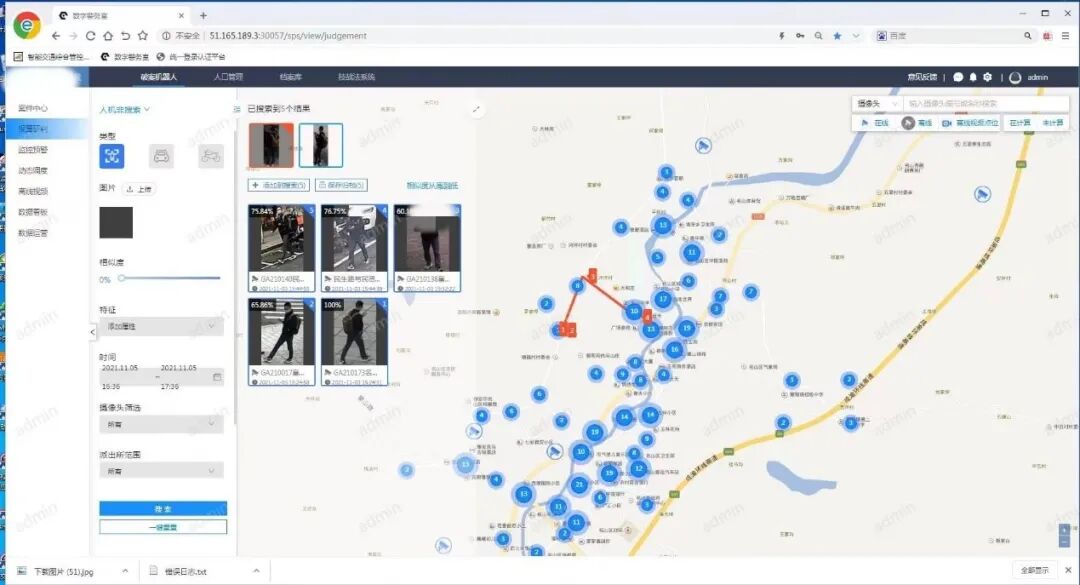
Task: Open the 摄像头 dropdown in map search
Action: [877, 103]
